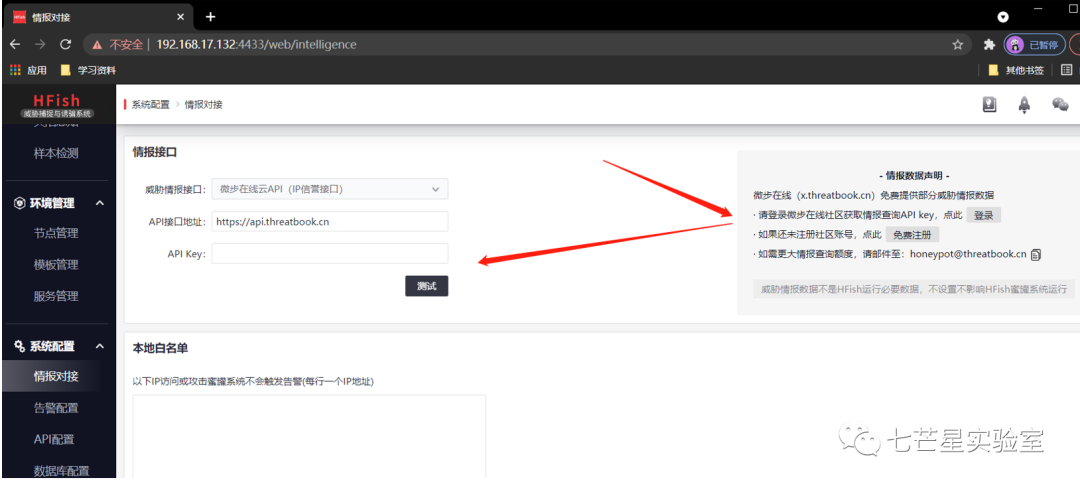Copy the honeypot email address

tap(1036, 255)
